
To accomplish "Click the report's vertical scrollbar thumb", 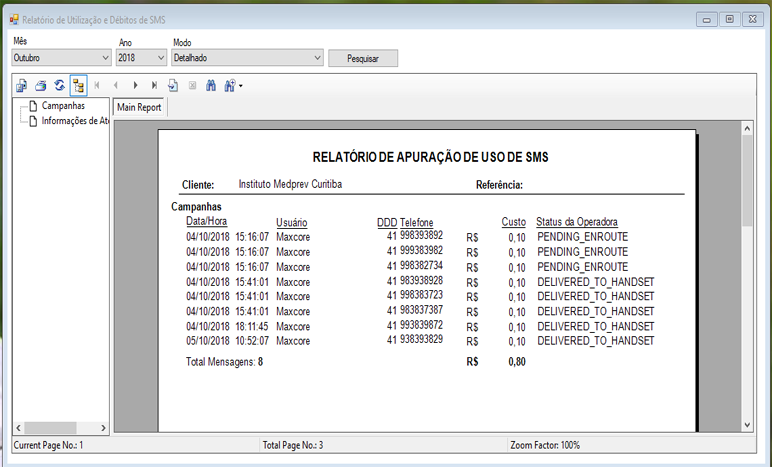I will point(746,180).
